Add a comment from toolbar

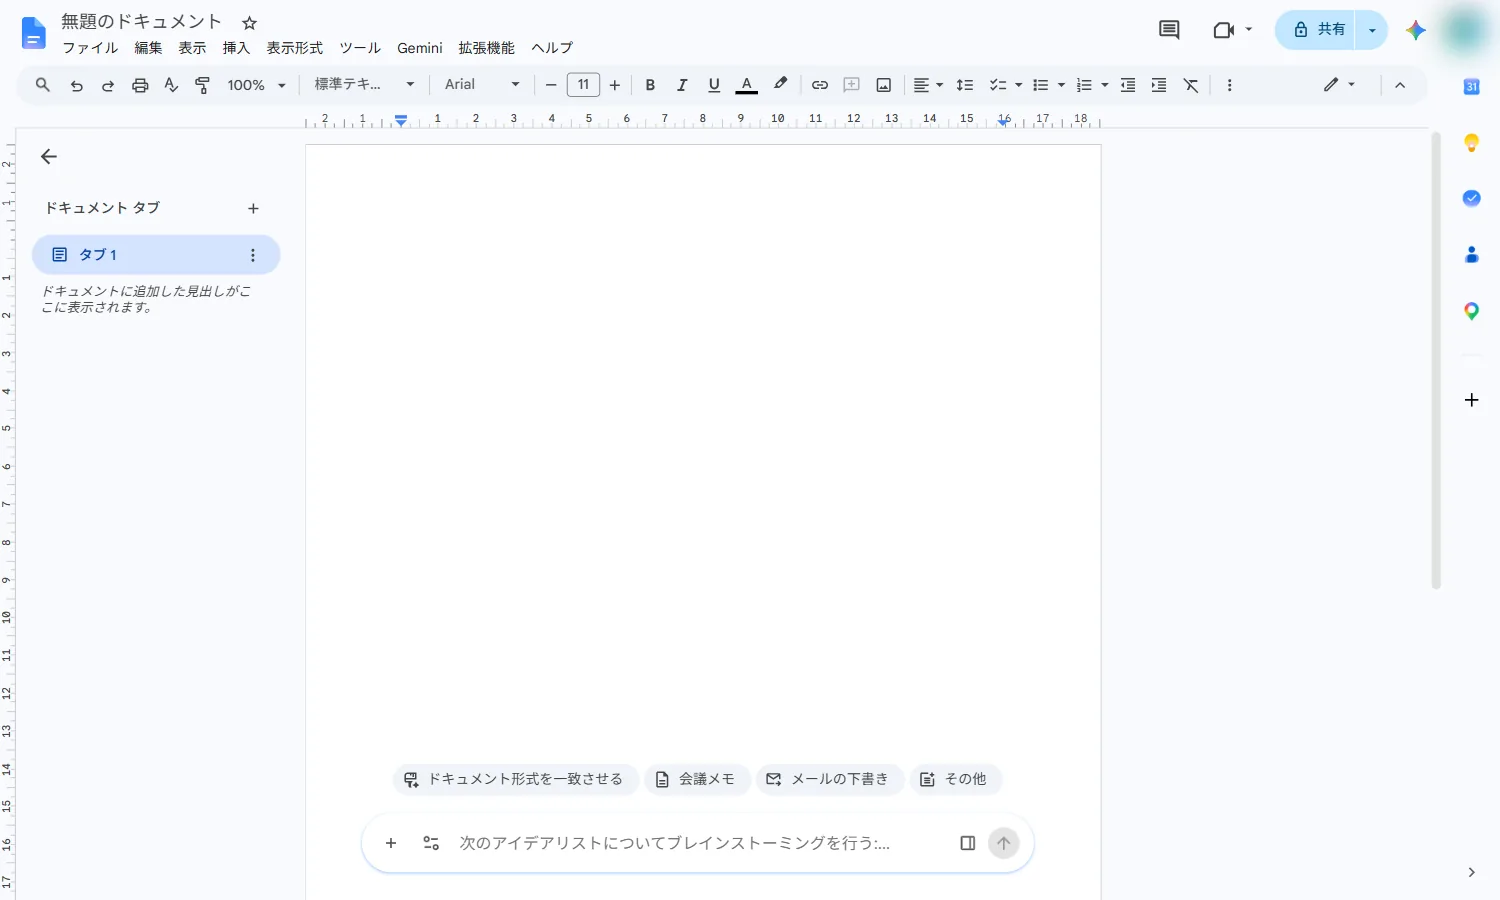pos(852,85)
